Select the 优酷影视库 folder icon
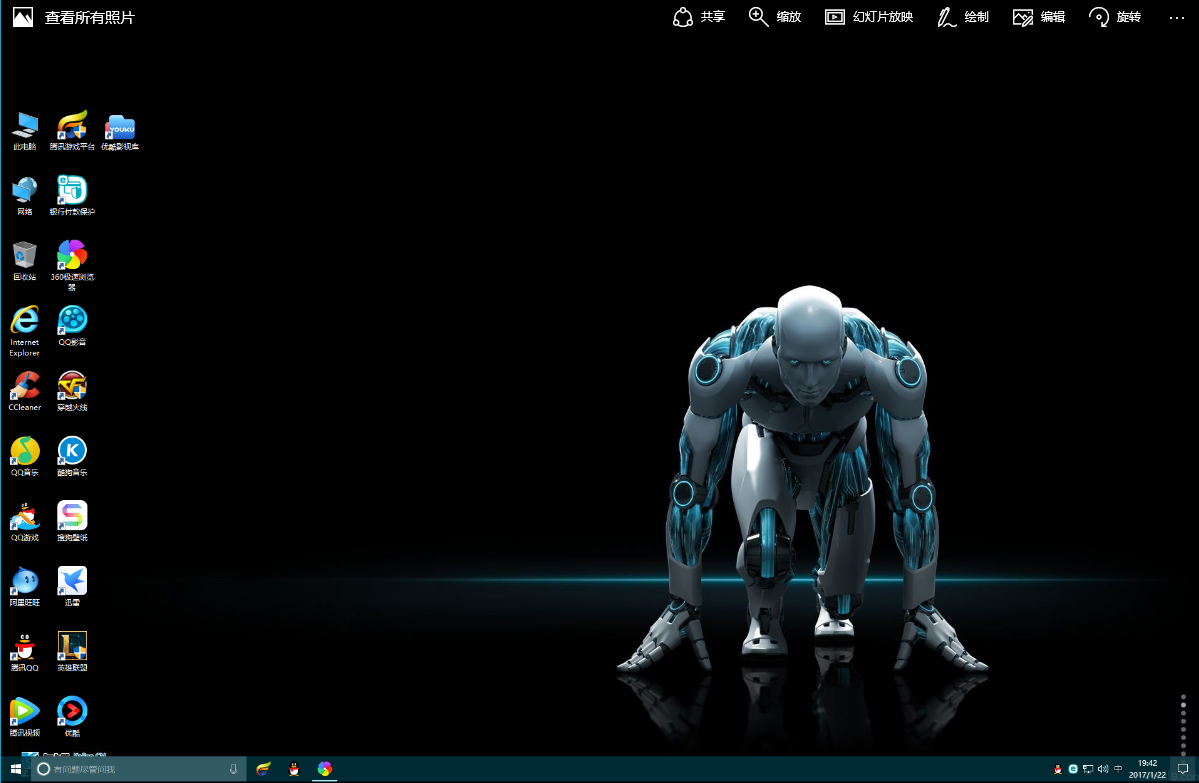This screenshot has width=1199, height=783. [x=120, y=126]
